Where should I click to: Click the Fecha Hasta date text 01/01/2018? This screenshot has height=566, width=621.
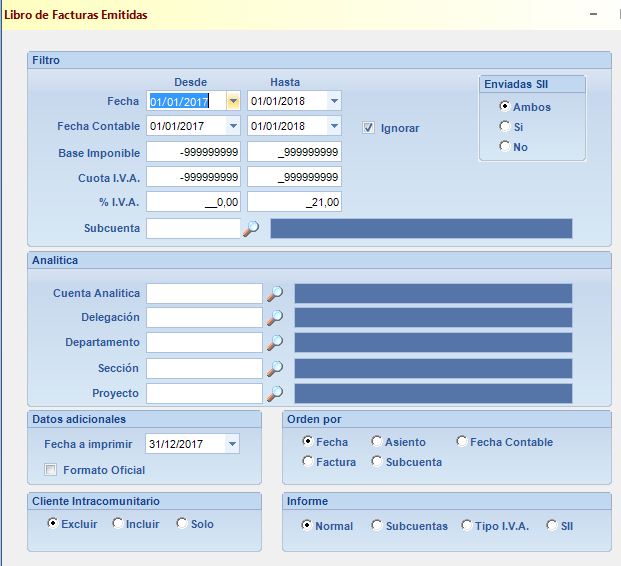tap(278, 101)
